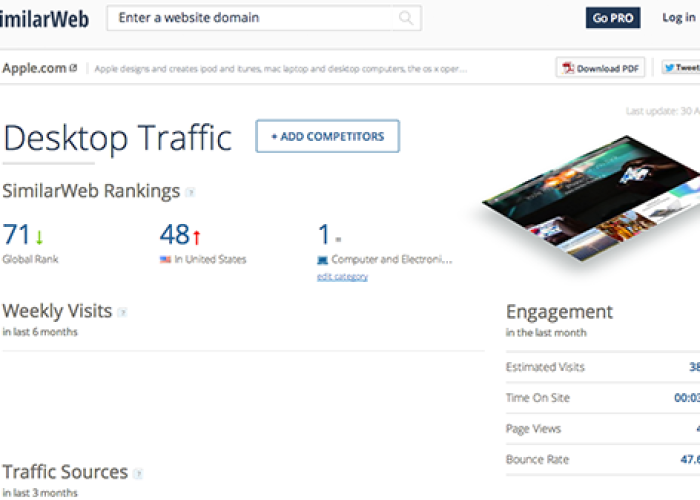The height and width of the screenshot is (500, 700).
Task: Open the Apple.com external link icon
Action: click(73, 69)
